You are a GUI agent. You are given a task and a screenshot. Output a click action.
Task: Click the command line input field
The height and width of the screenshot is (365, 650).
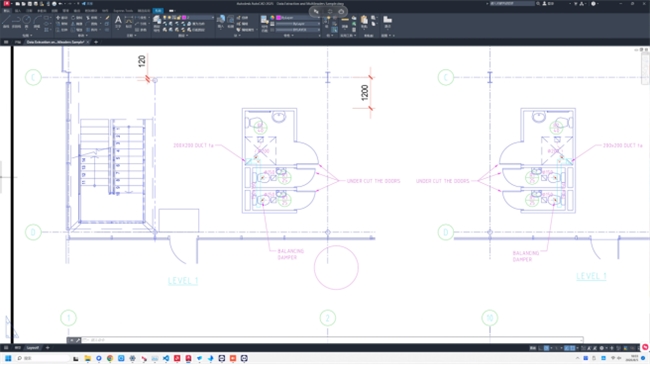(x=332, y=340)
